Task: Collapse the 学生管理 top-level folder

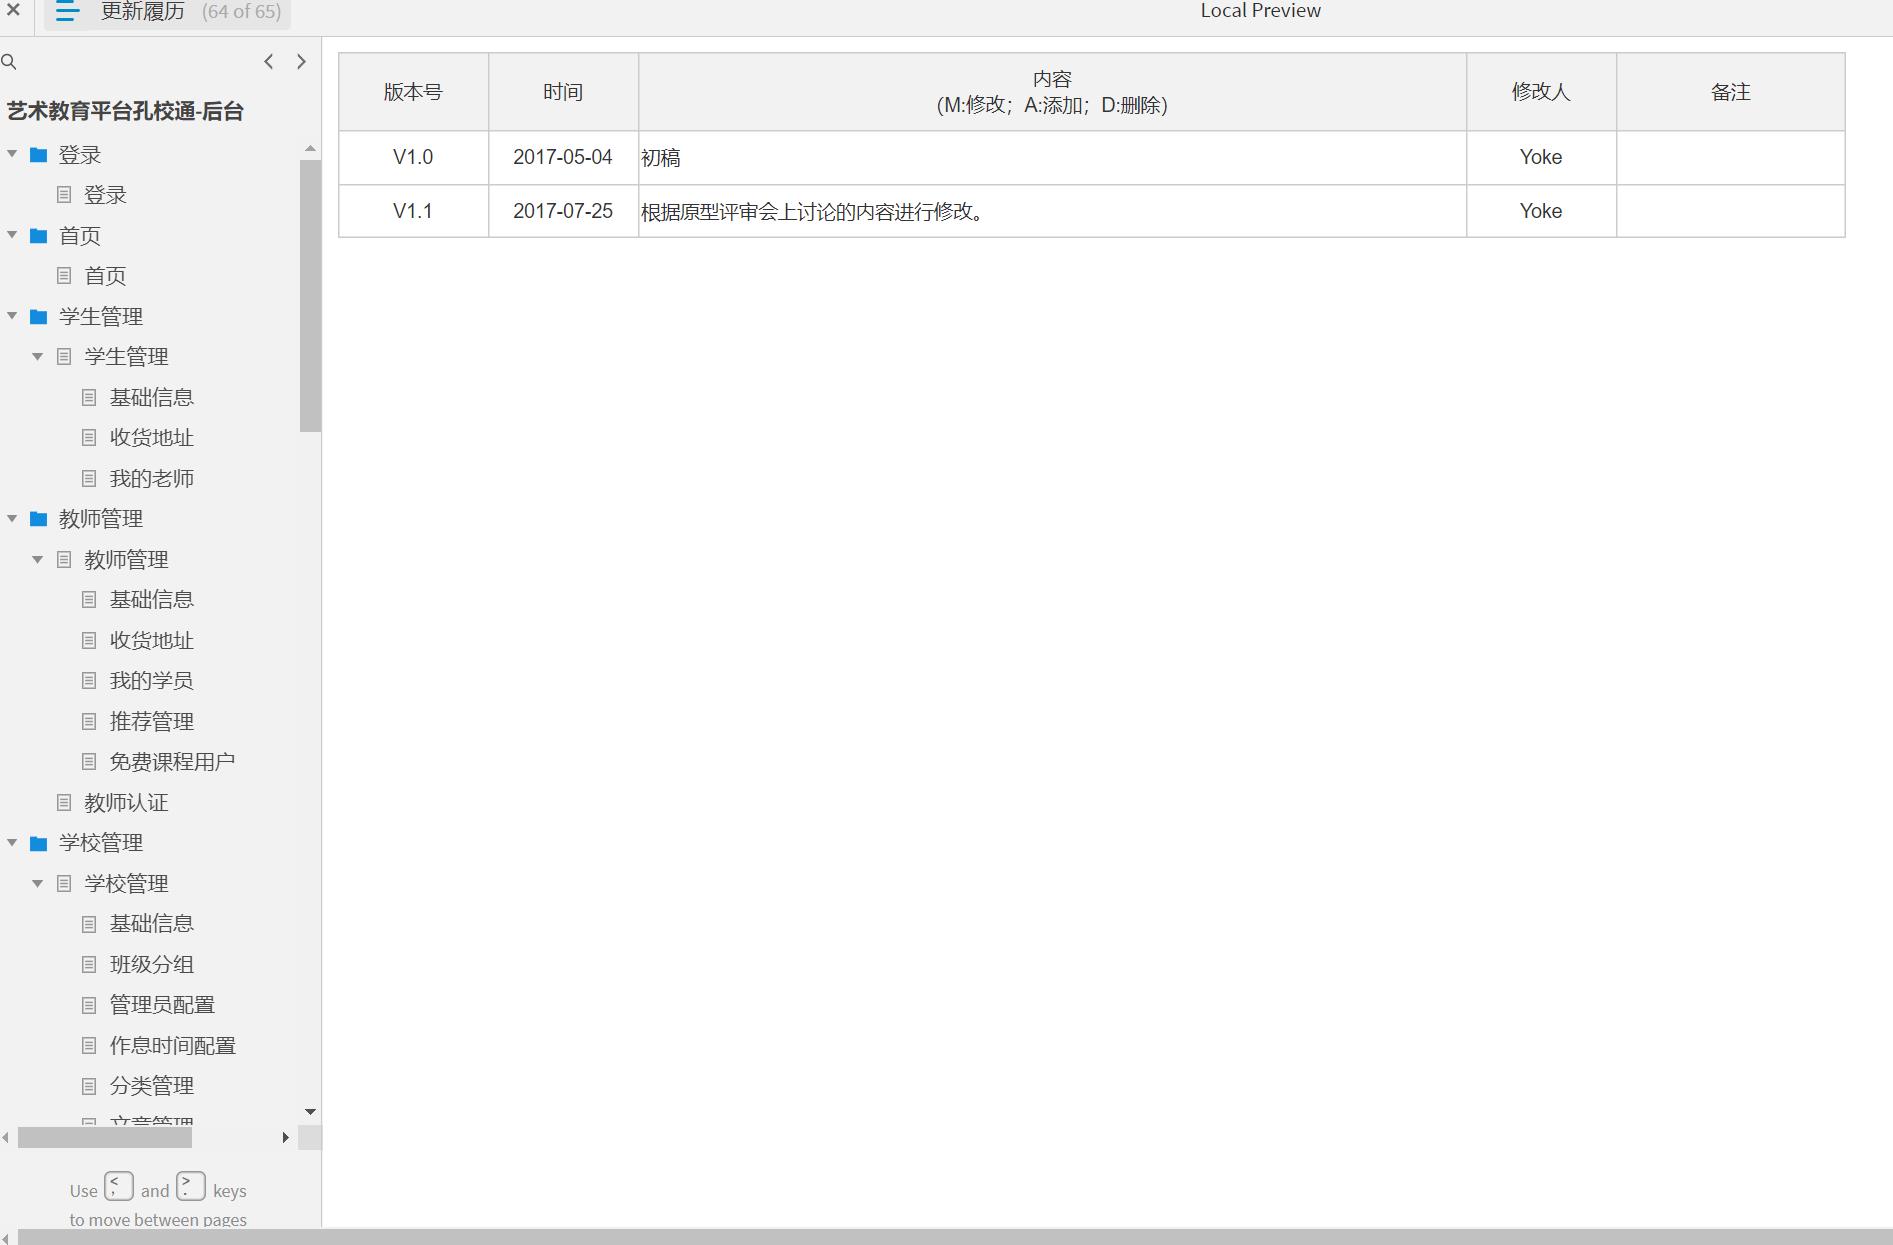Action: 12,316
